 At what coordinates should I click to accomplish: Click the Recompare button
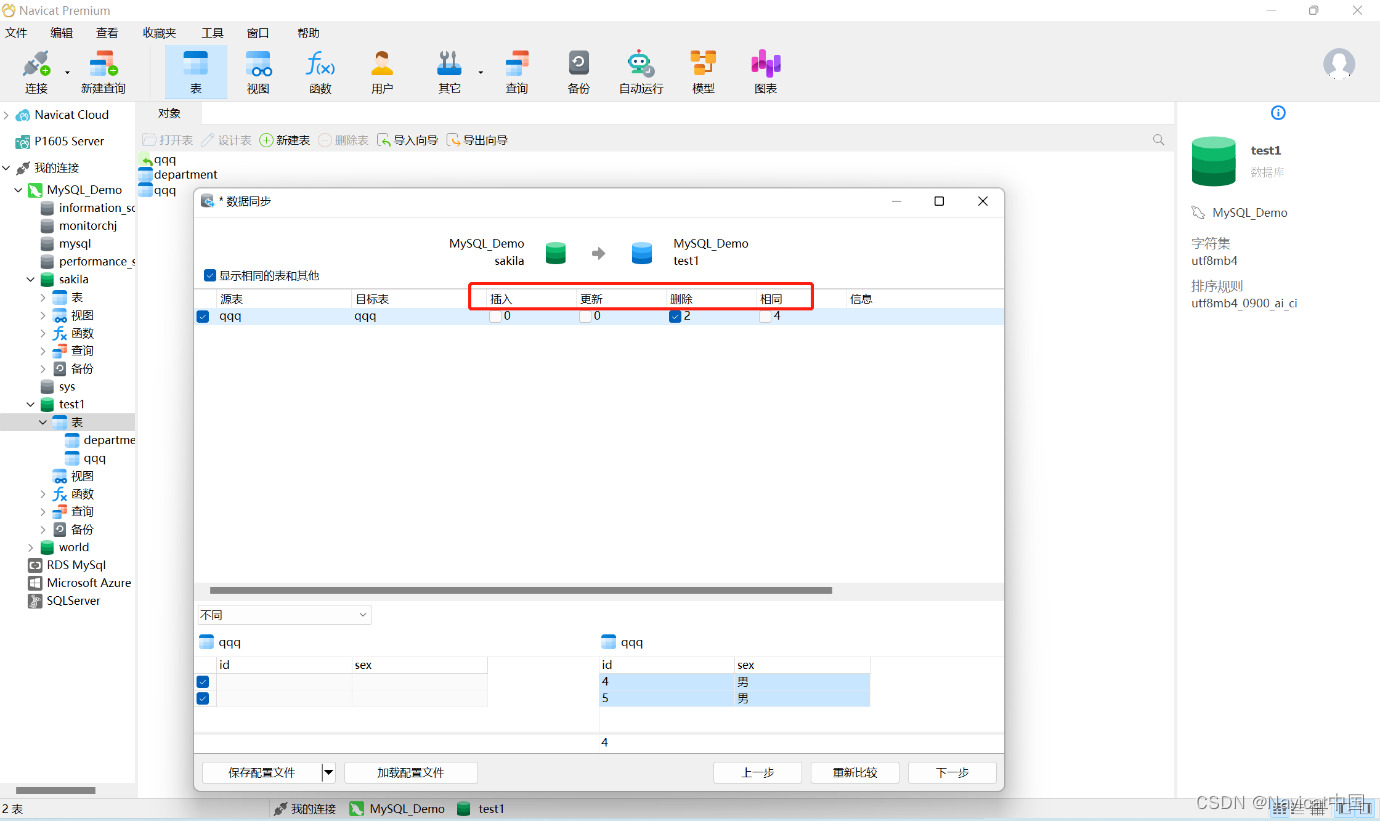[x=855, y=773]
